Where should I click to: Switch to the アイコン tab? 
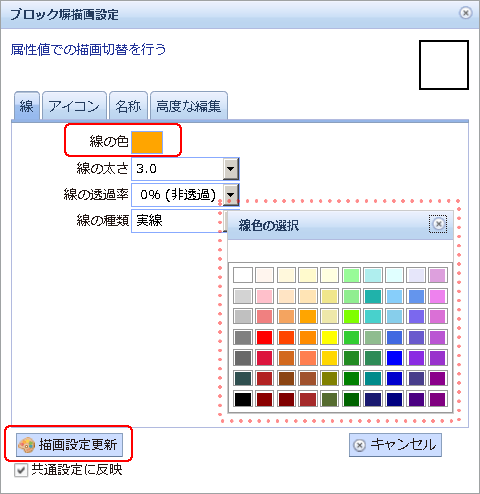coord(74,106)
